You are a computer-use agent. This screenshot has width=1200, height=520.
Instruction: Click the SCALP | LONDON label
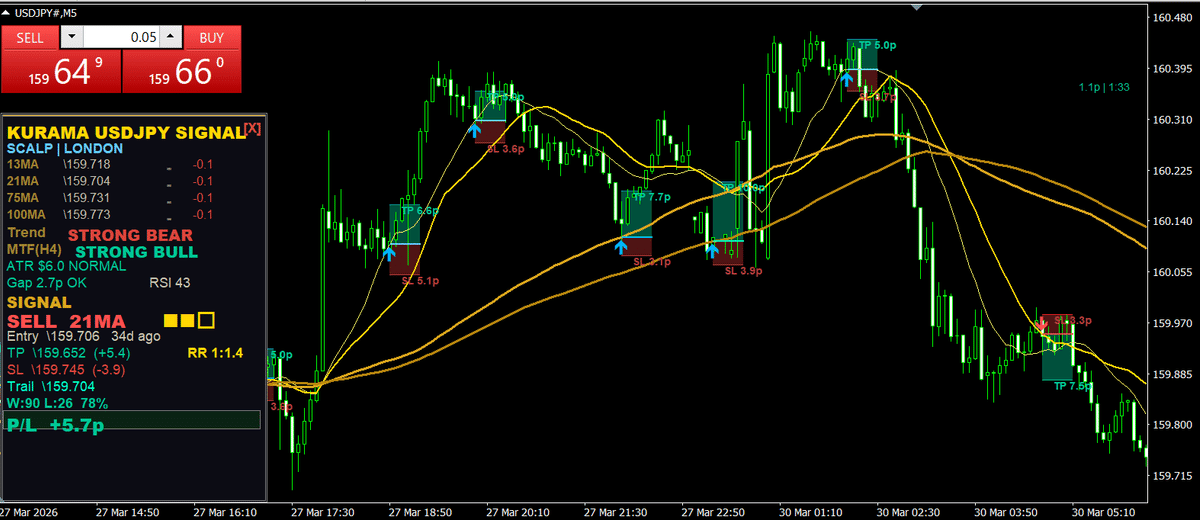coord(64,148)
